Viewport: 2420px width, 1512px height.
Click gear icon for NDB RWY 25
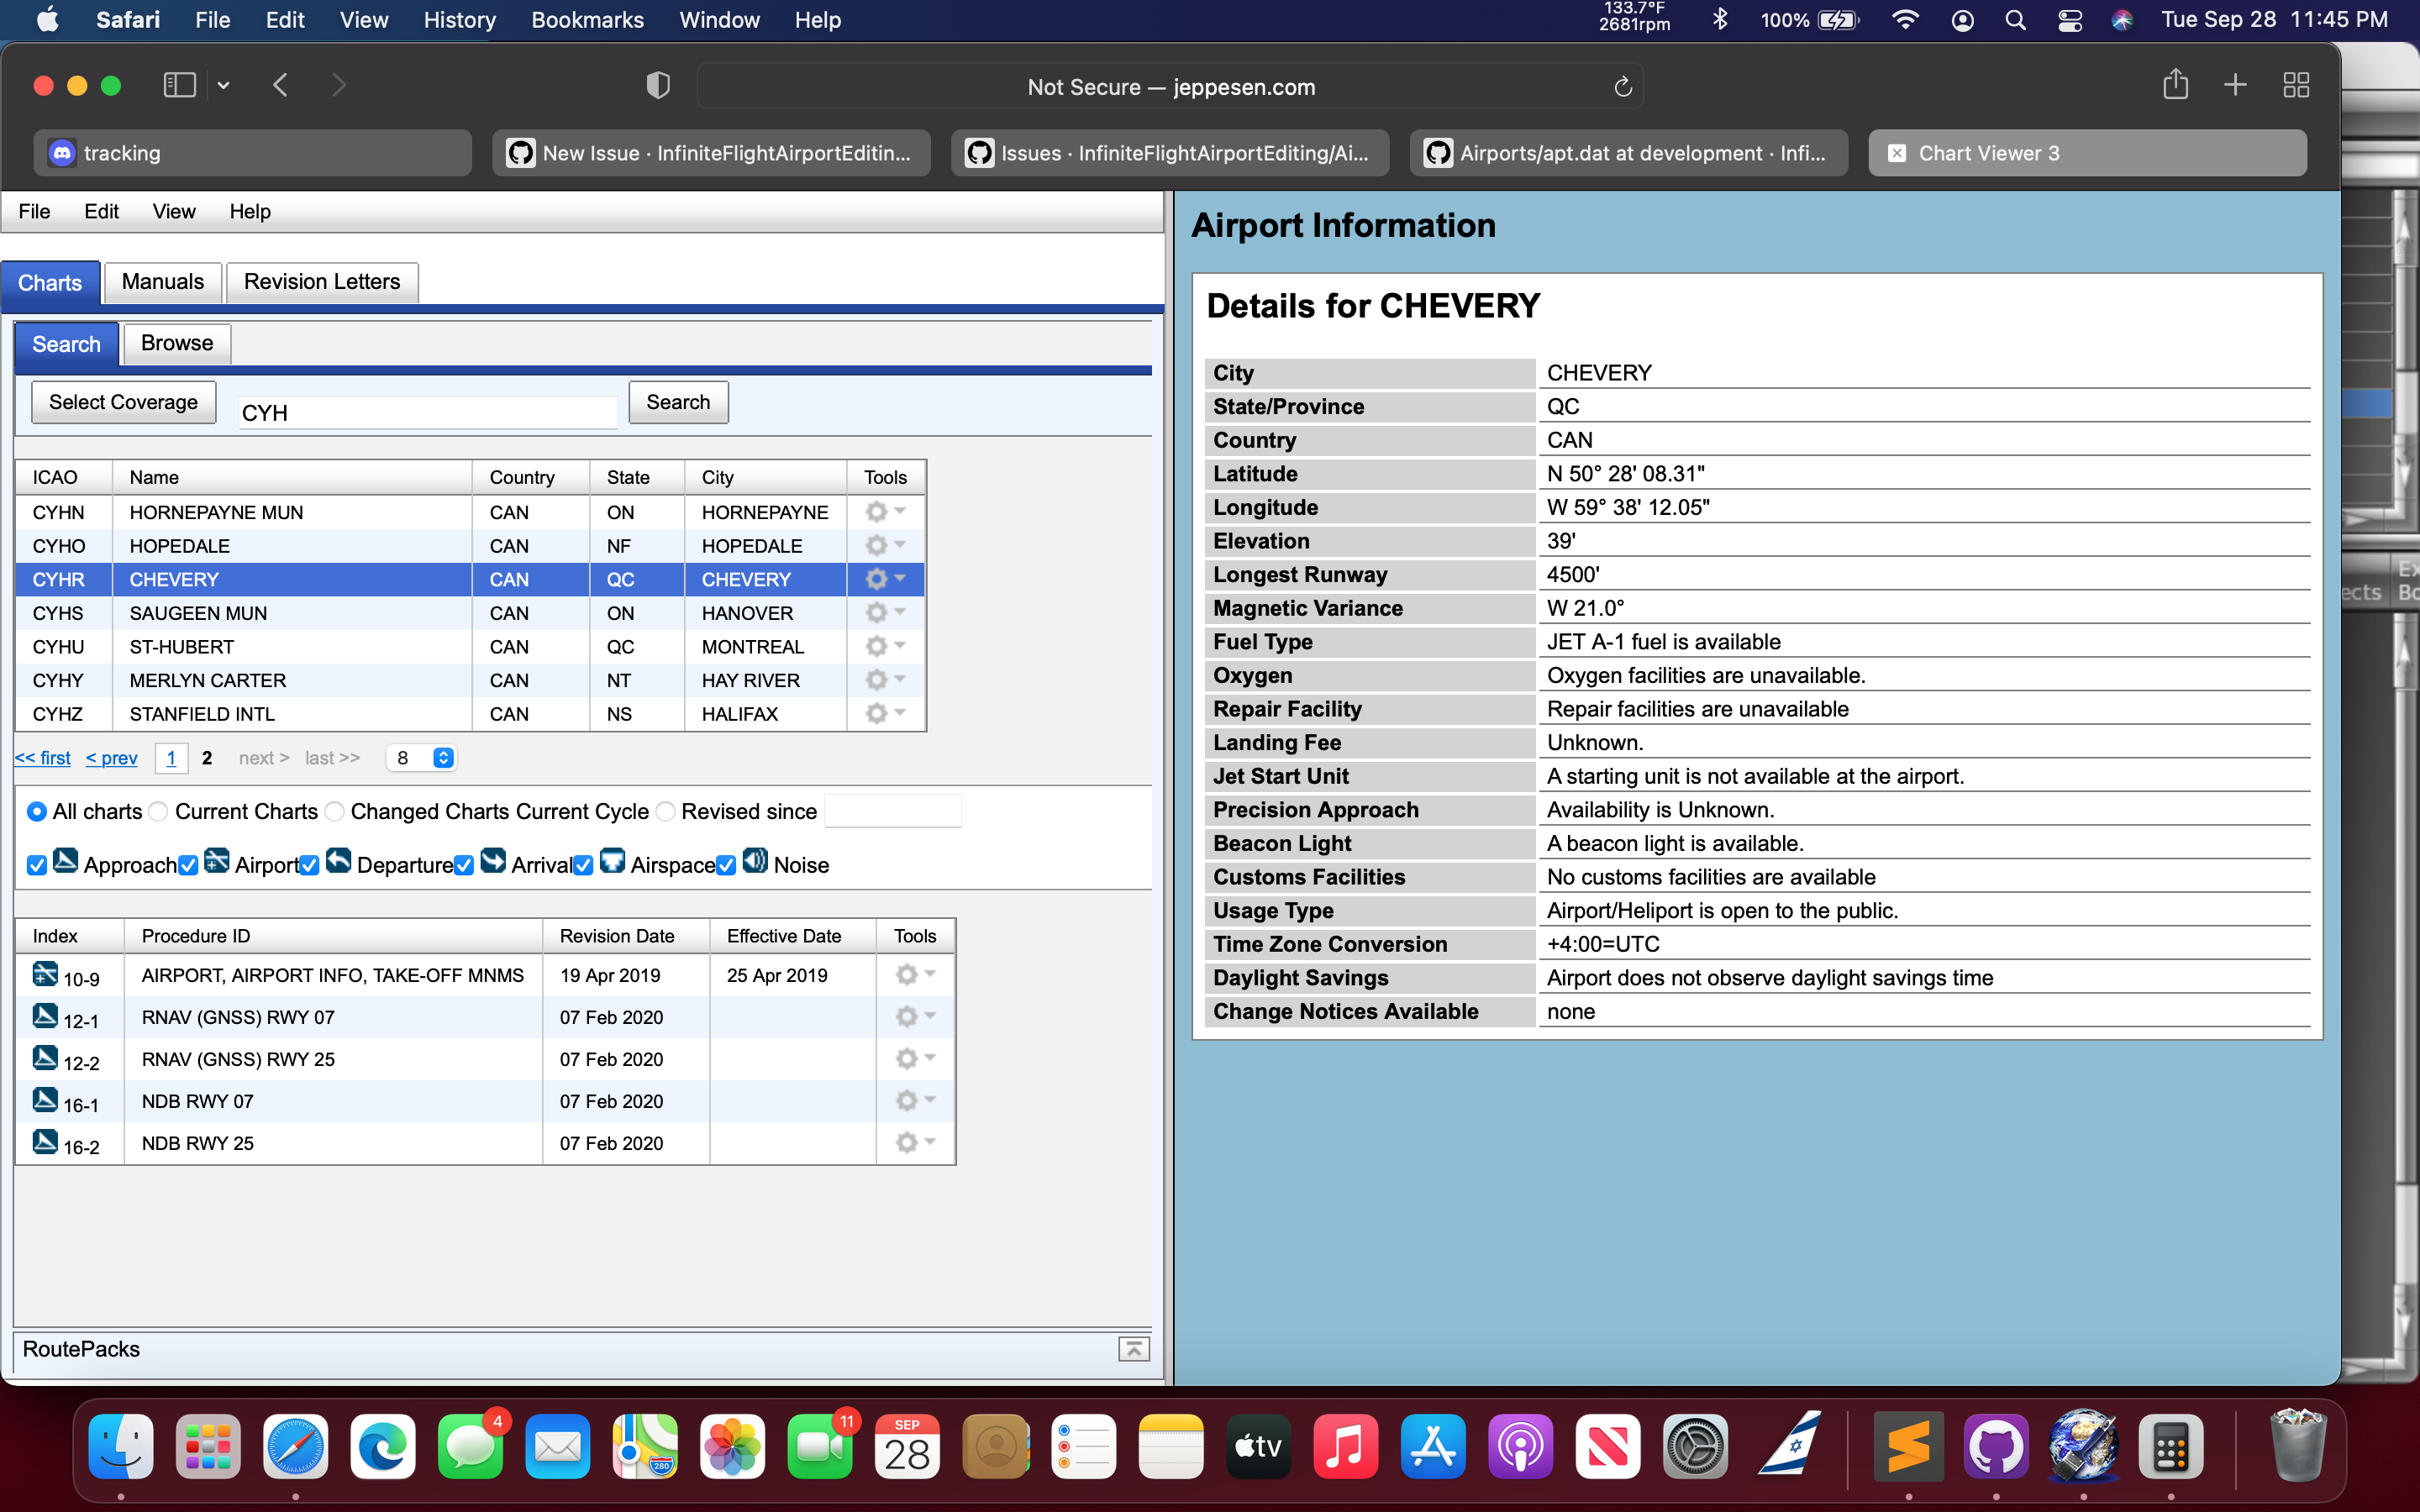coord(907,1142)
